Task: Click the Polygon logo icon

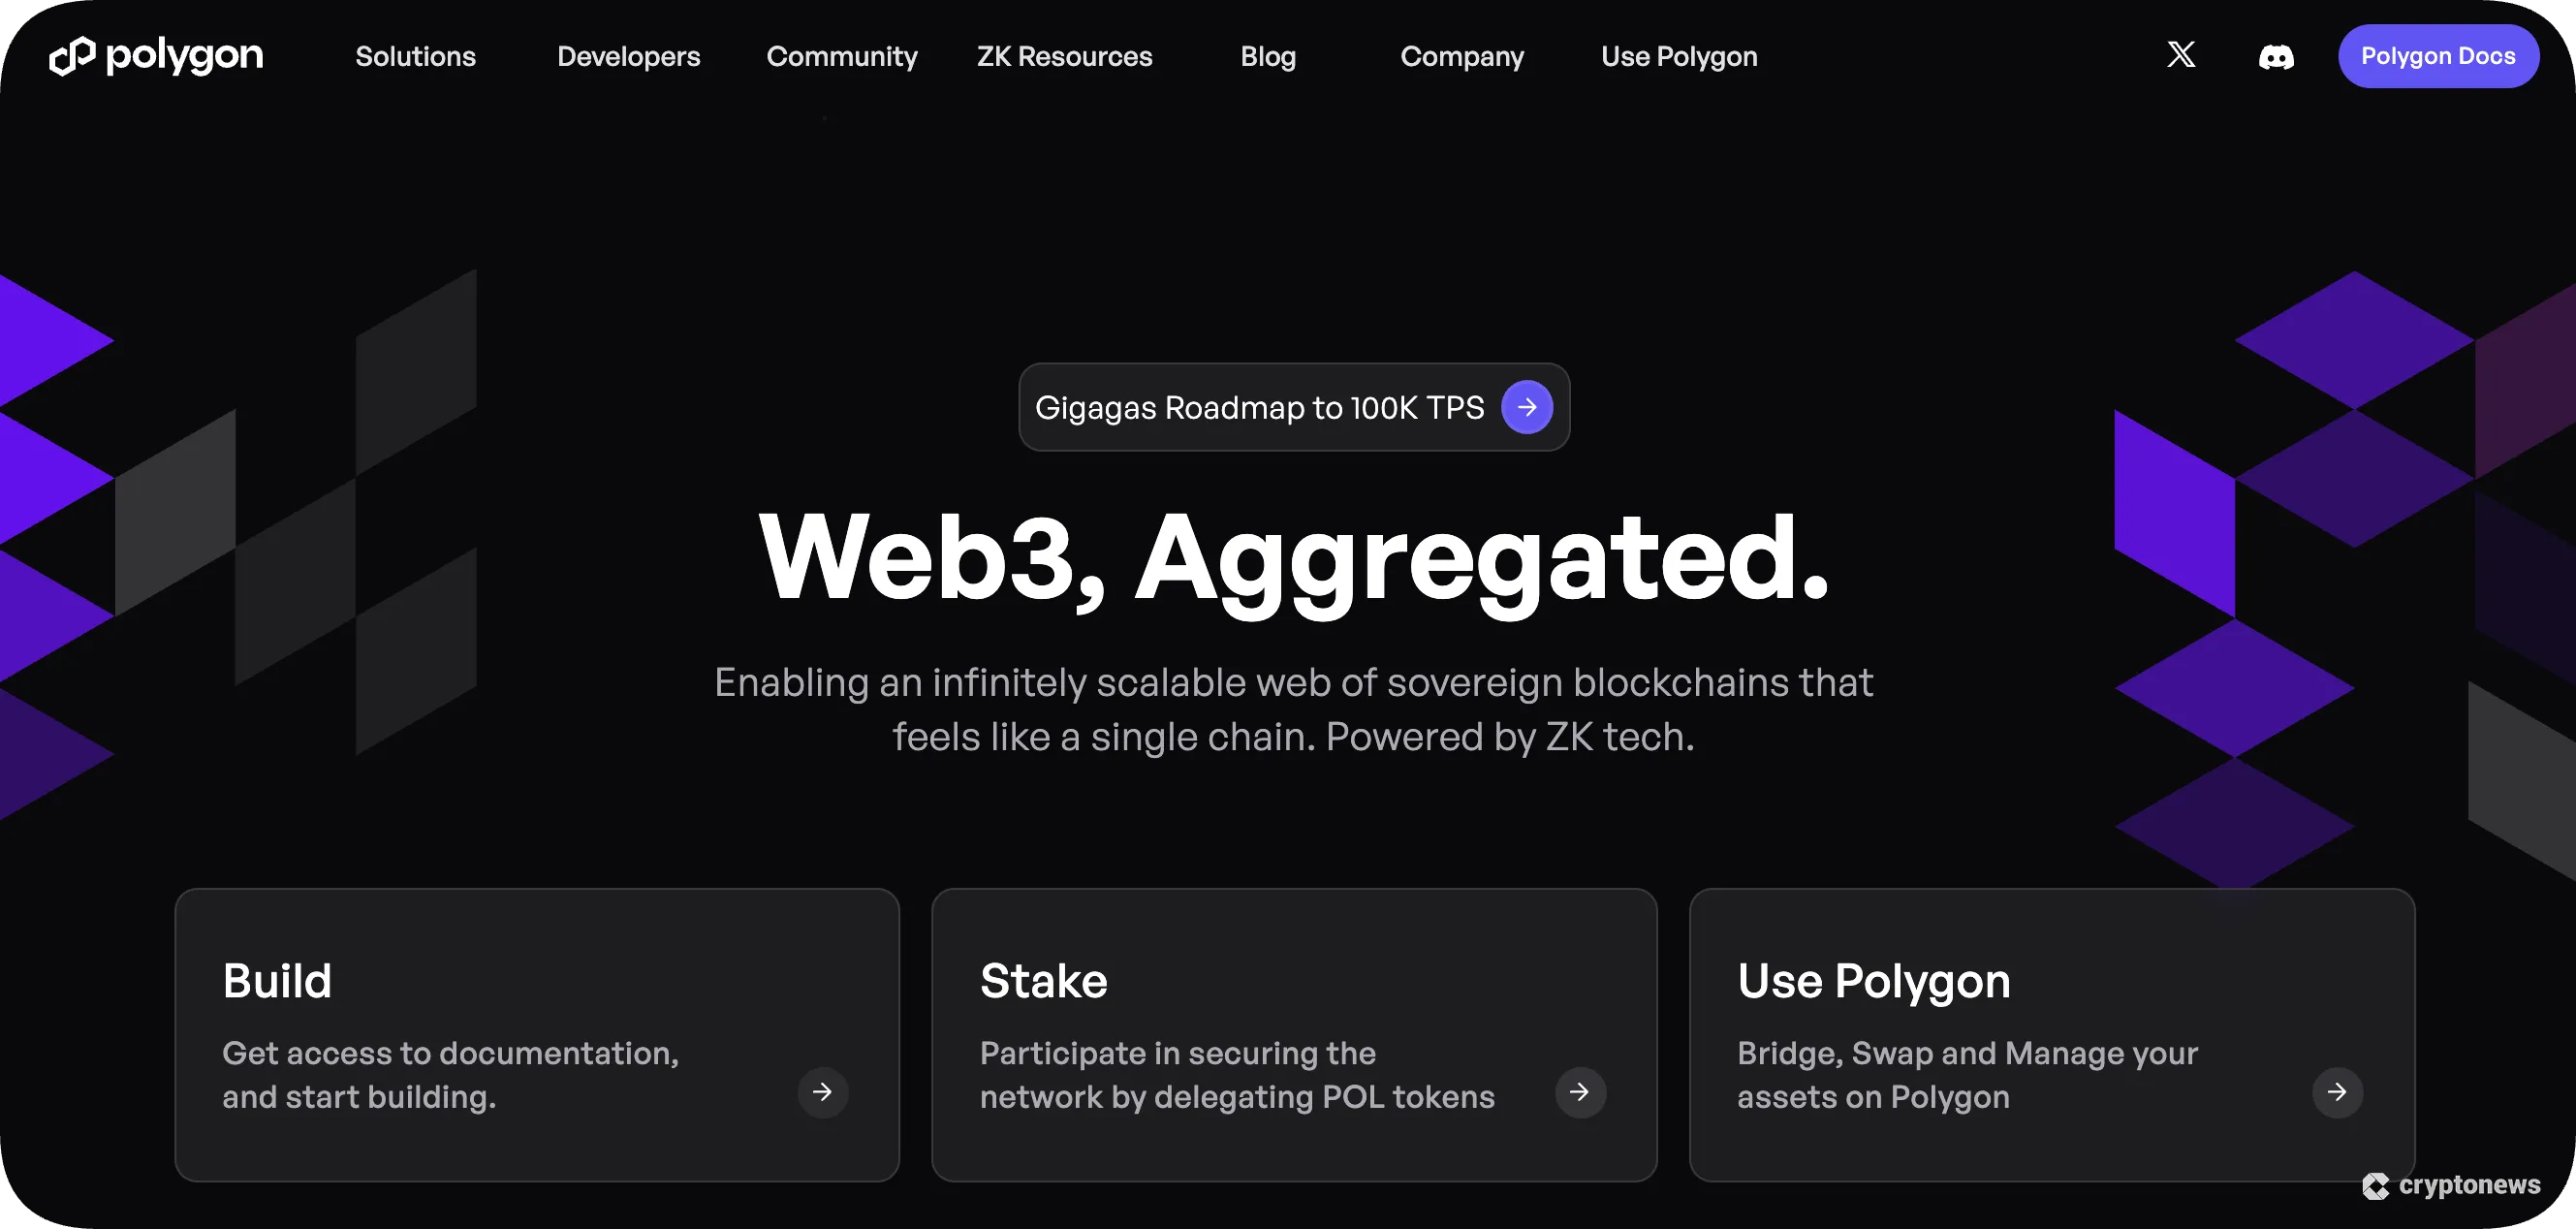Action: (71, 56)
